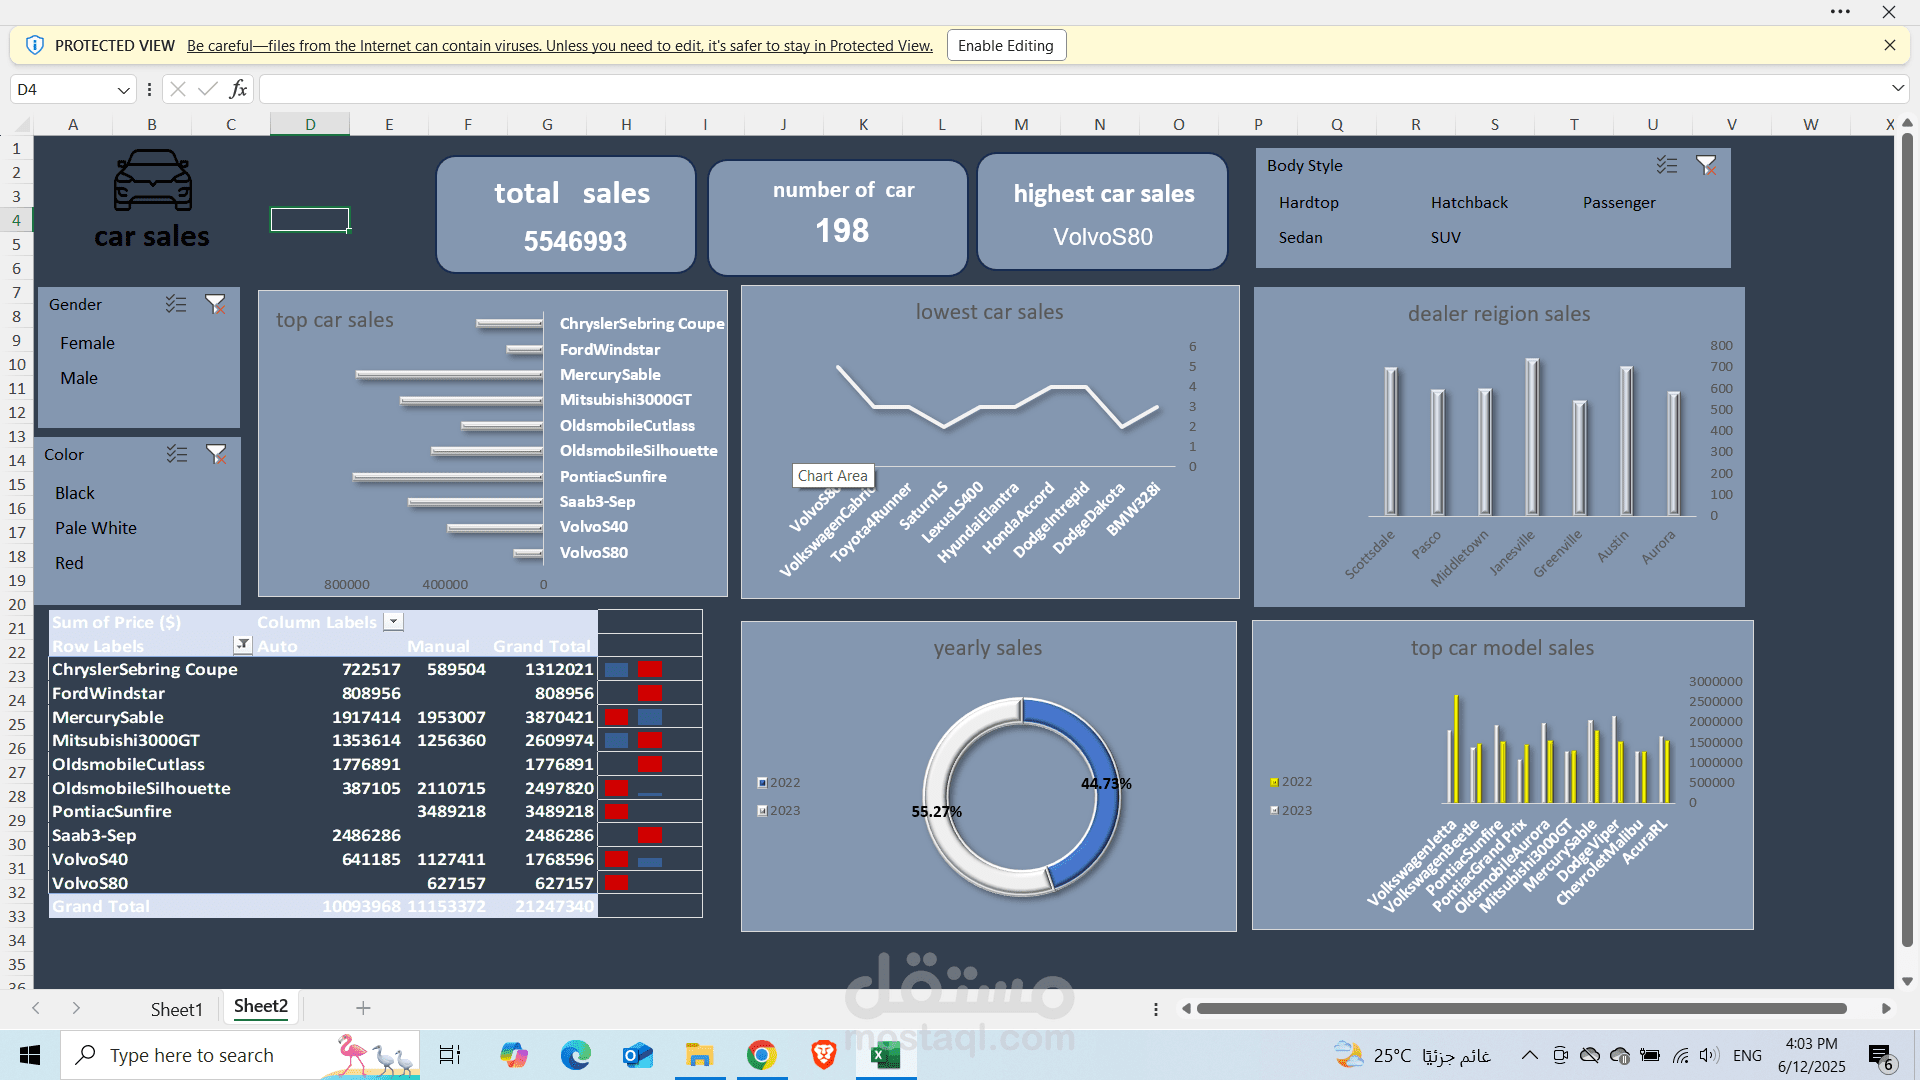Open Copilot from the taskbar
This screenshot has width=1920, height=1080.
[x=513, y=1055]
